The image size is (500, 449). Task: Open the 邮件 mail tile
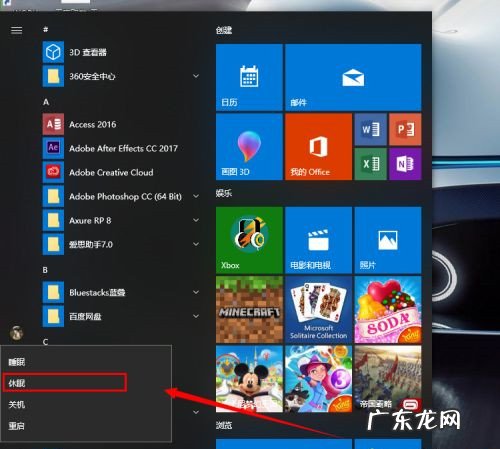[x=353, y=77]
